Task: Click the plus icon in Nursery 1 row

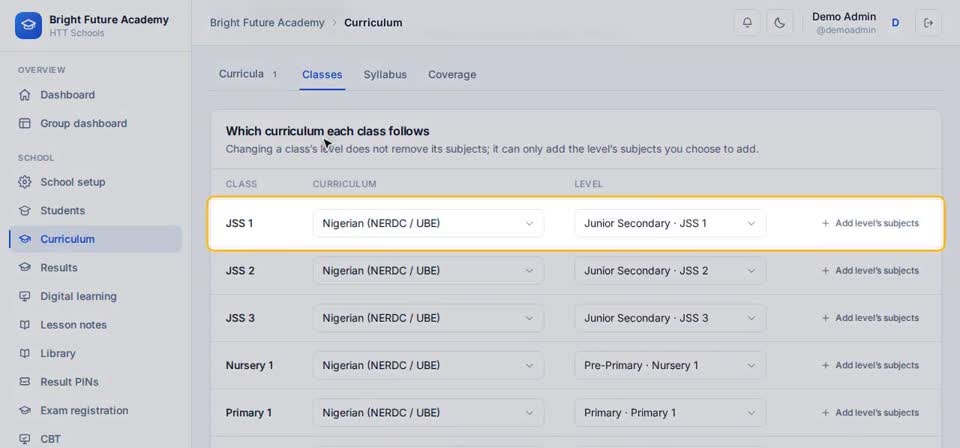Action: pyautogui.click(x=825, y=365)
